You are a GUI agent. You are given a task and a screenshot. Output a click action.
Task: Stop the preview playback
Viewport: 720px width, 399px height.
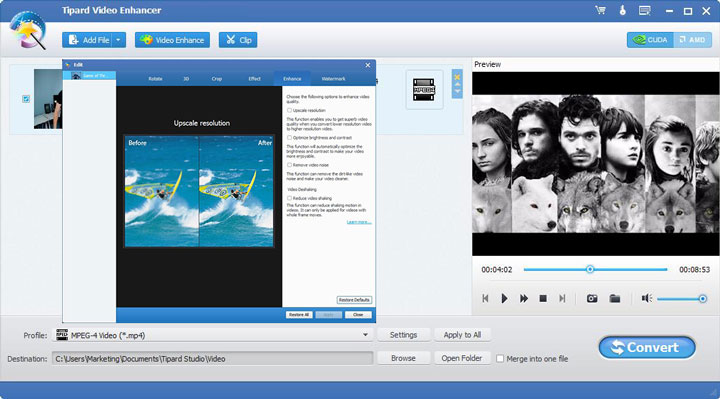pos(543,298)
